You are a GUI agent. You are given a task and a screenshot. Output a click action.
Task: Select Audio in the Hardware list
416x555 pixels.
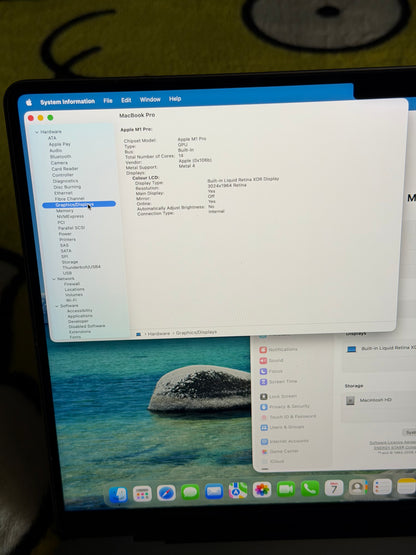56,150
